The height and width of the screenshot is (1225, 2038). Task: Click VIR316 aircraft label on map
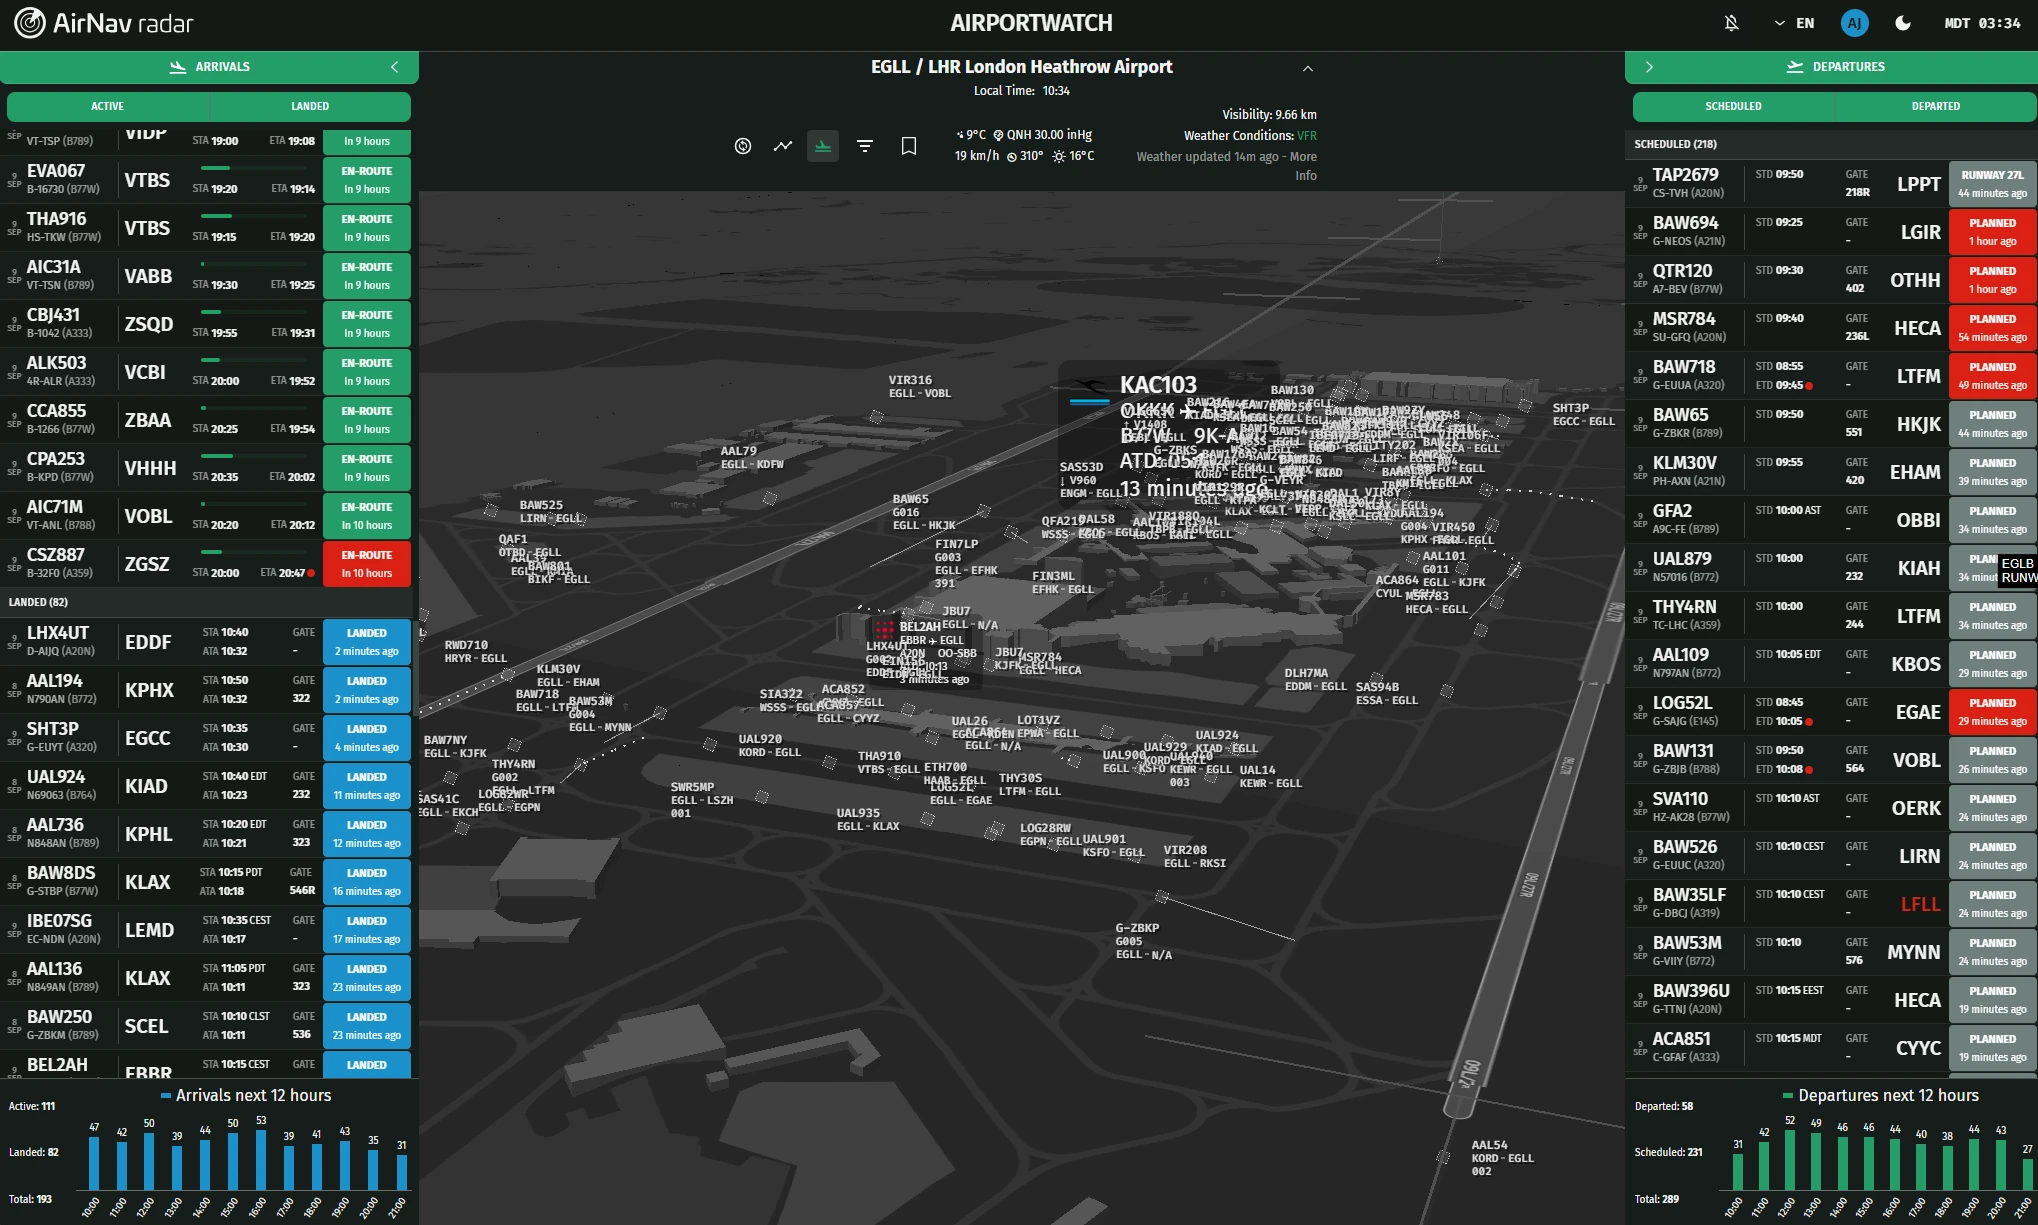919,387
